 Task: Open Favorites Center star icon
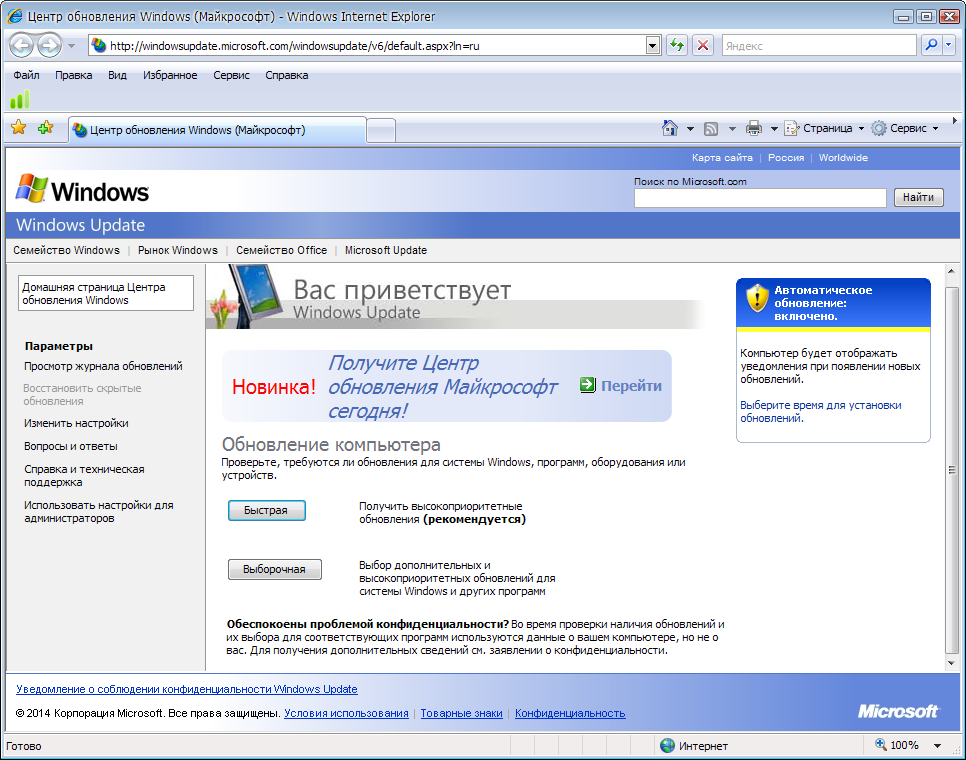19,127
